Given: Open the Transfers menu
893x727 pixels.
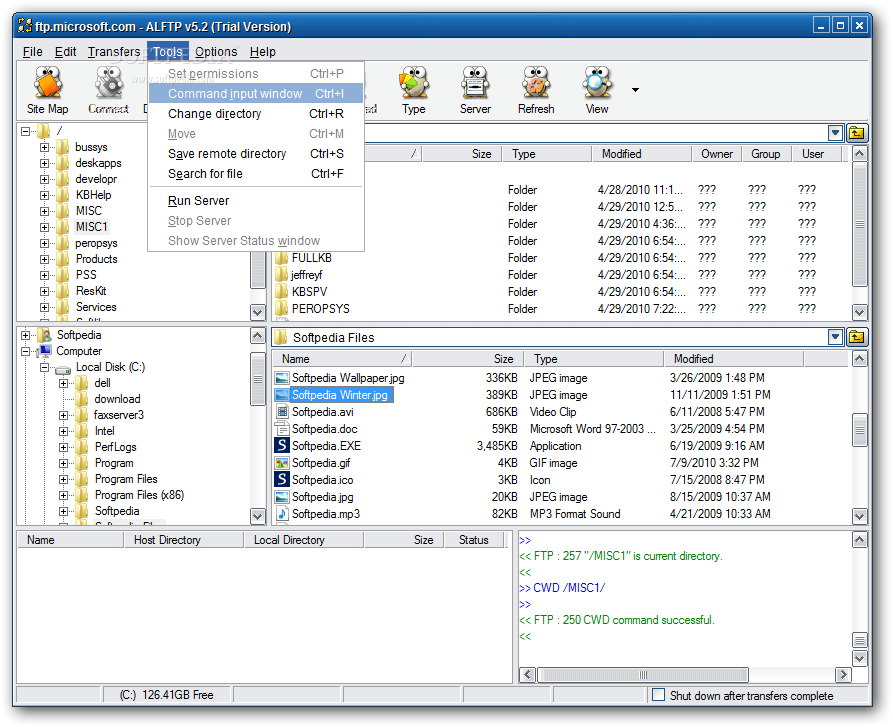Looking at the screenshot, I should (114, 52).
